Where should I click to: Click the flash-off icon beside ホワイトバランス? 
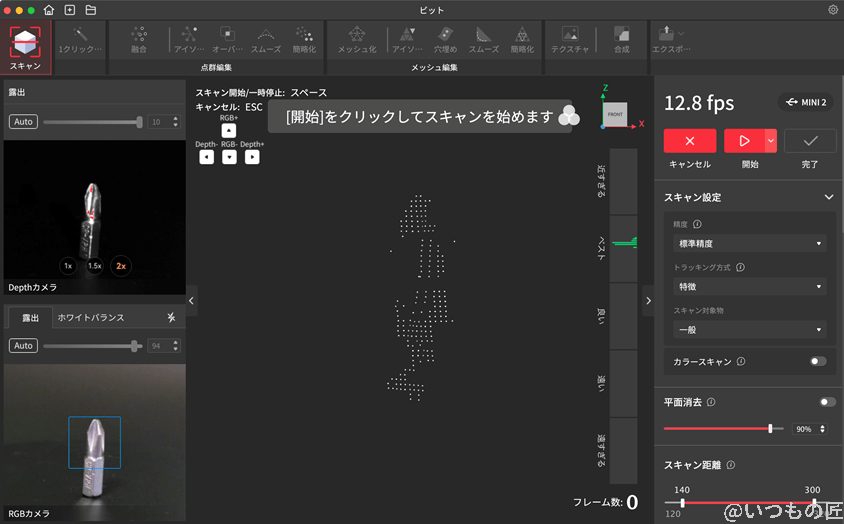click(x=170, y=317)
